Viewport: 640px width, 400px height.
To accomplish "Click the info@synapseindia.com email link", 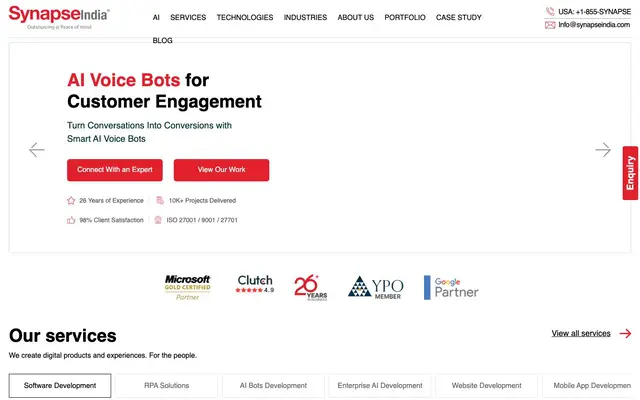I will (x=594, y=25).
